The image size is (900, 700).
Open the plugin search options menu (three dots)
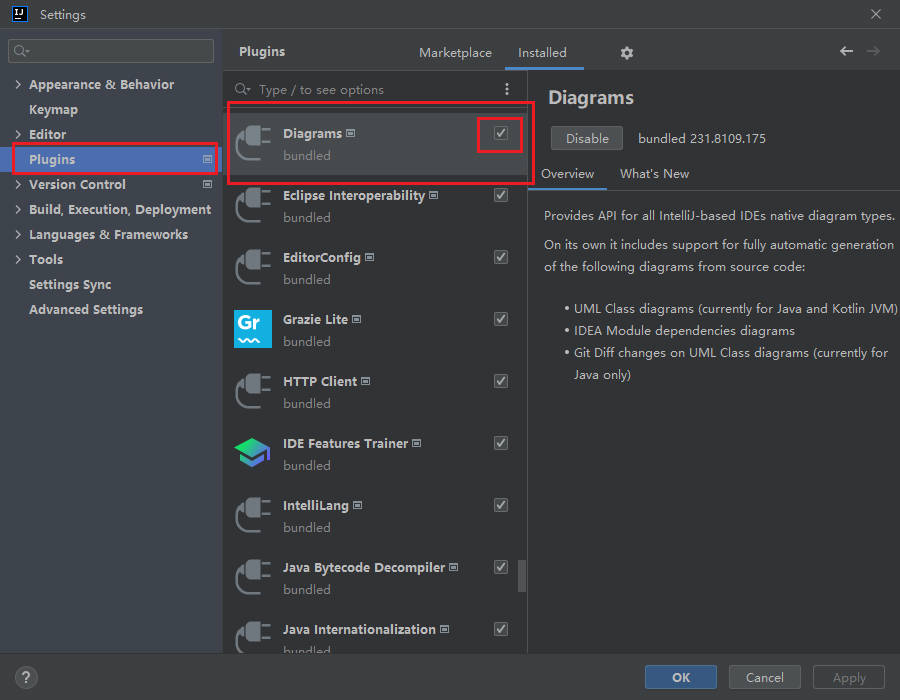(x=507, y=90)
